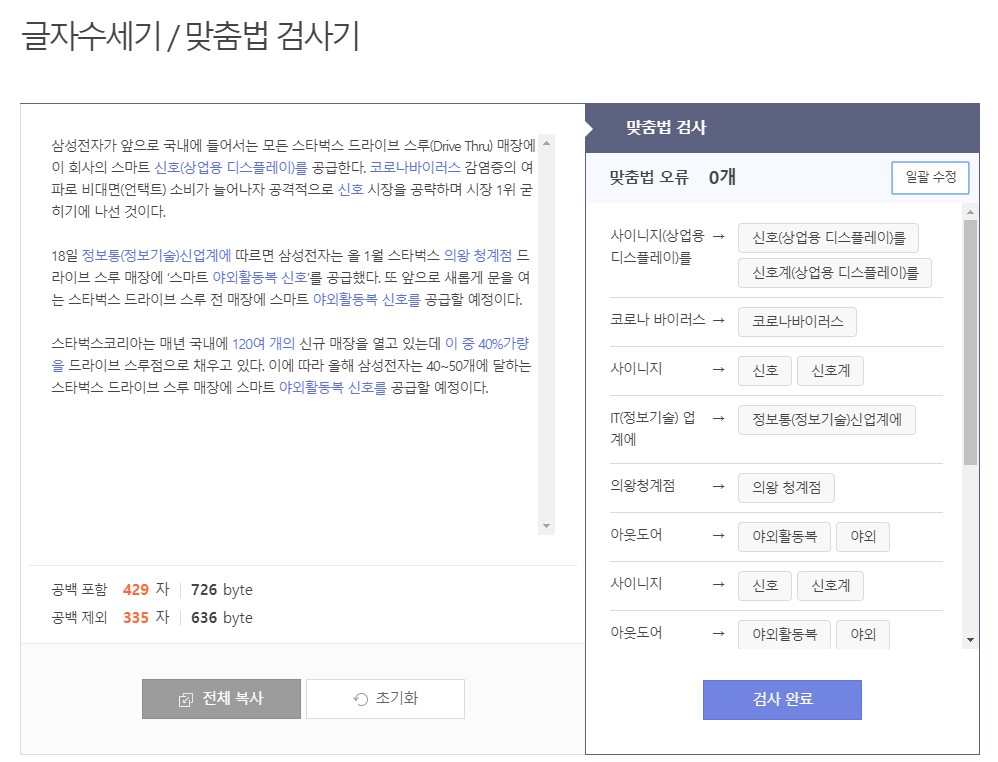This screenshot has height=762, width=998.
Task: Select the 코로나바이러스 correction suggestion
Action: pyautogui.click(x=797, y=321)
